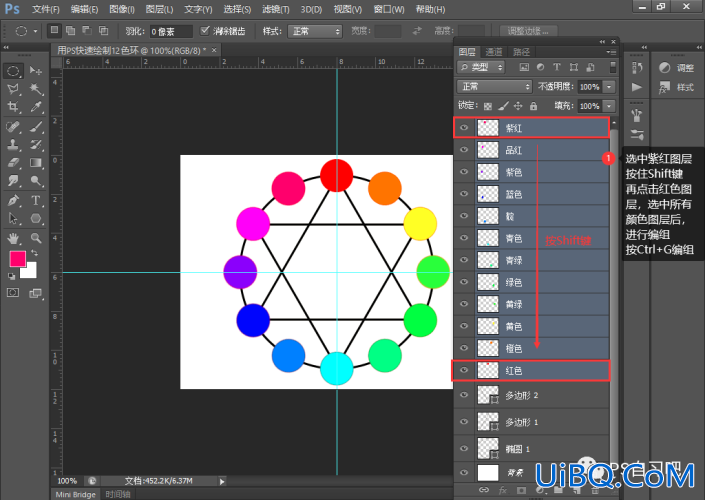Open the layer blend mode dropdown
Viewport: 705px width, 500px height.
(495, 86)
